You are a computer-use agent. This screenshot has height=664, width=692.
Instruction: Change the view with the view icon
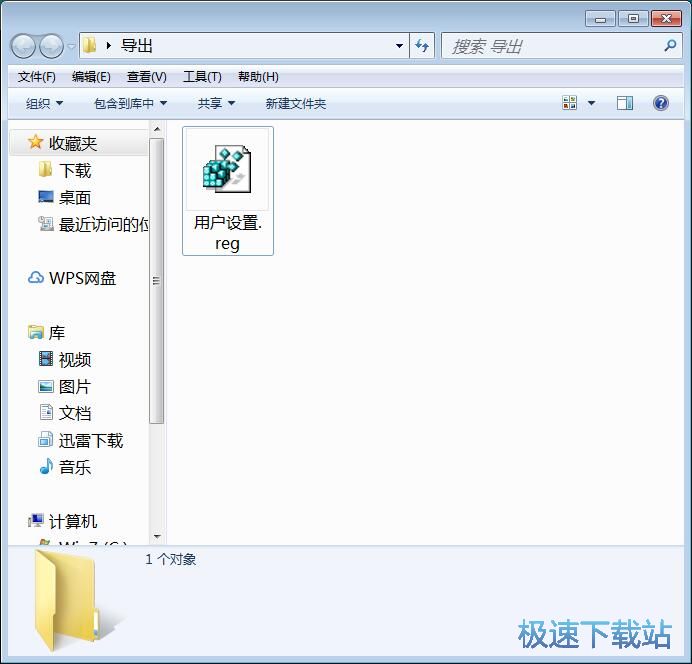point(570,103)
